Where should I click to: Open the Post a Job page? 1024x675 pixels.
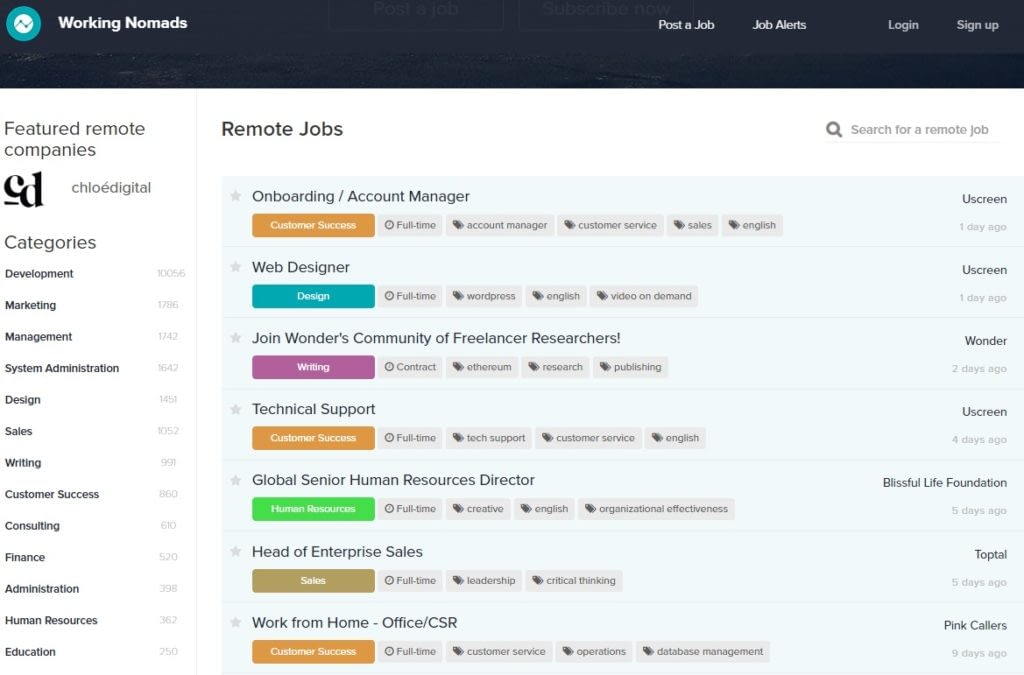coord(686,25)
